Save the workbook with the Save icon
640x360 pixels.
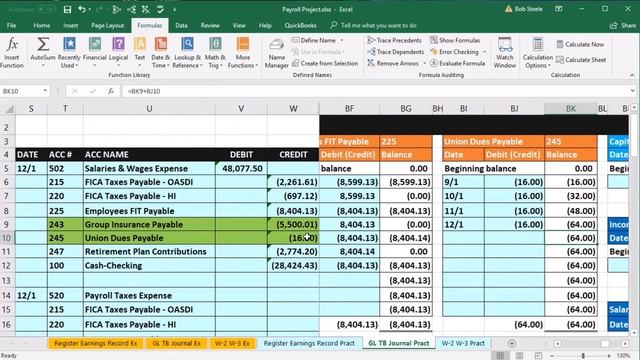pyautogui.click(x=67, y=9)
